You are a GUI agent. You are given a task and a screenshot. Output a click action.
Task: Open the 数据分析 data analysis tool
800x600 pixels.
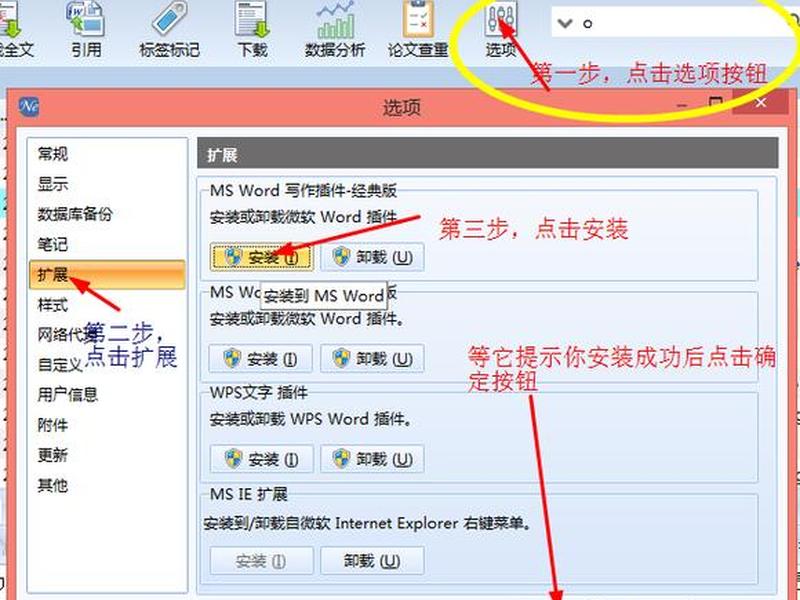tap(335, 29)
